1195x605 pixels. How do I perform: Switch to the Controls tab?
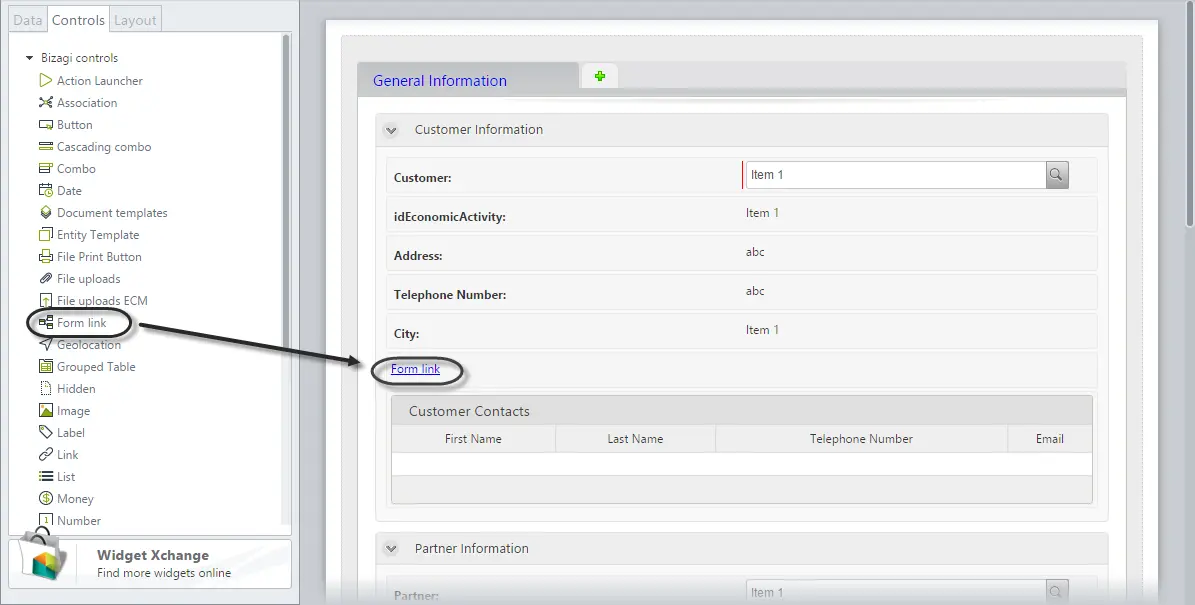pos(78,20)
